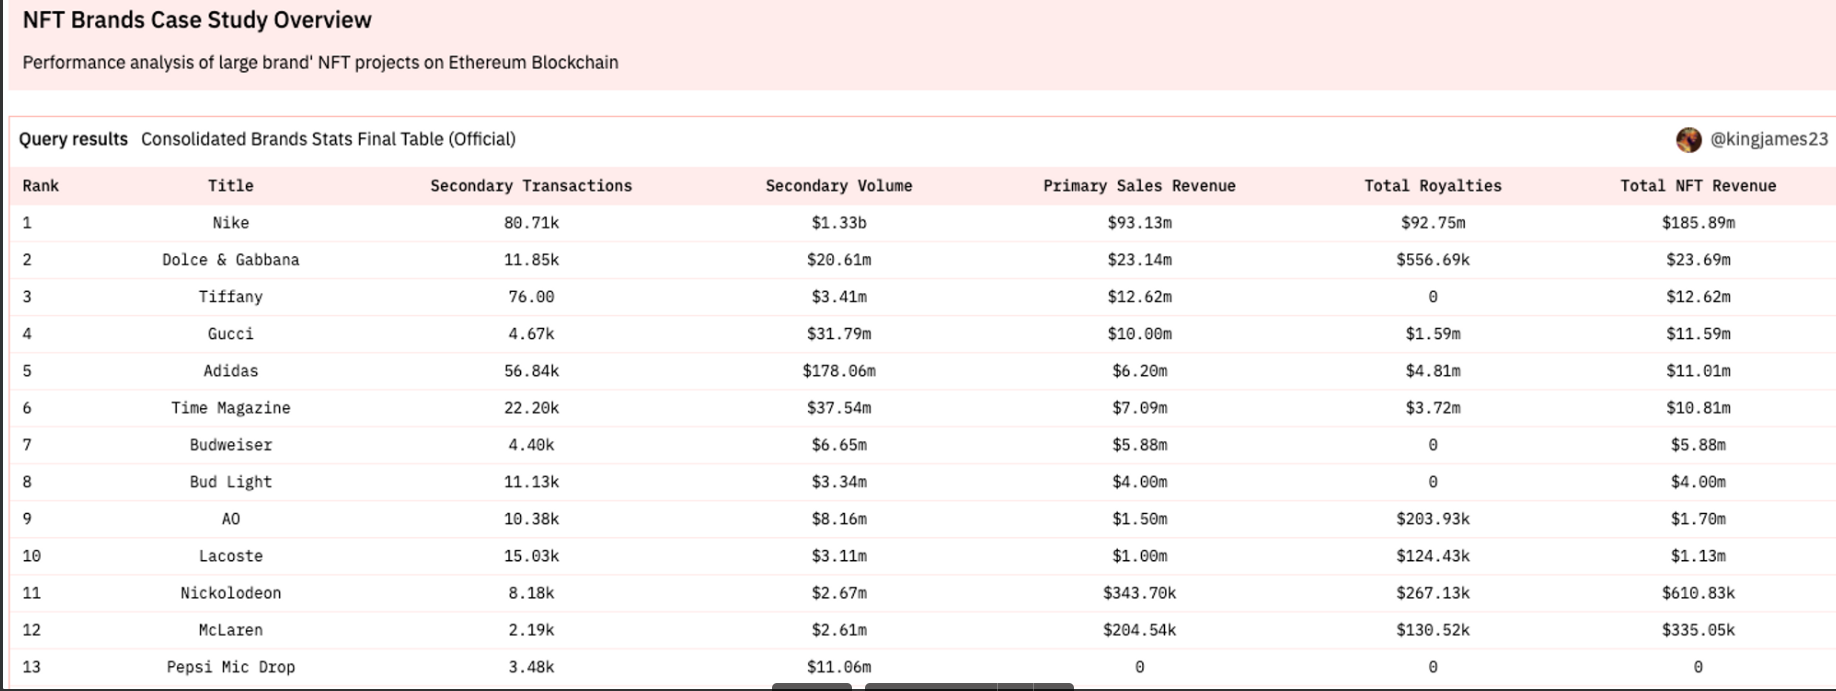
Task: Click Nike's $1.33b secondary volume
Action: [x=839, y=223]
